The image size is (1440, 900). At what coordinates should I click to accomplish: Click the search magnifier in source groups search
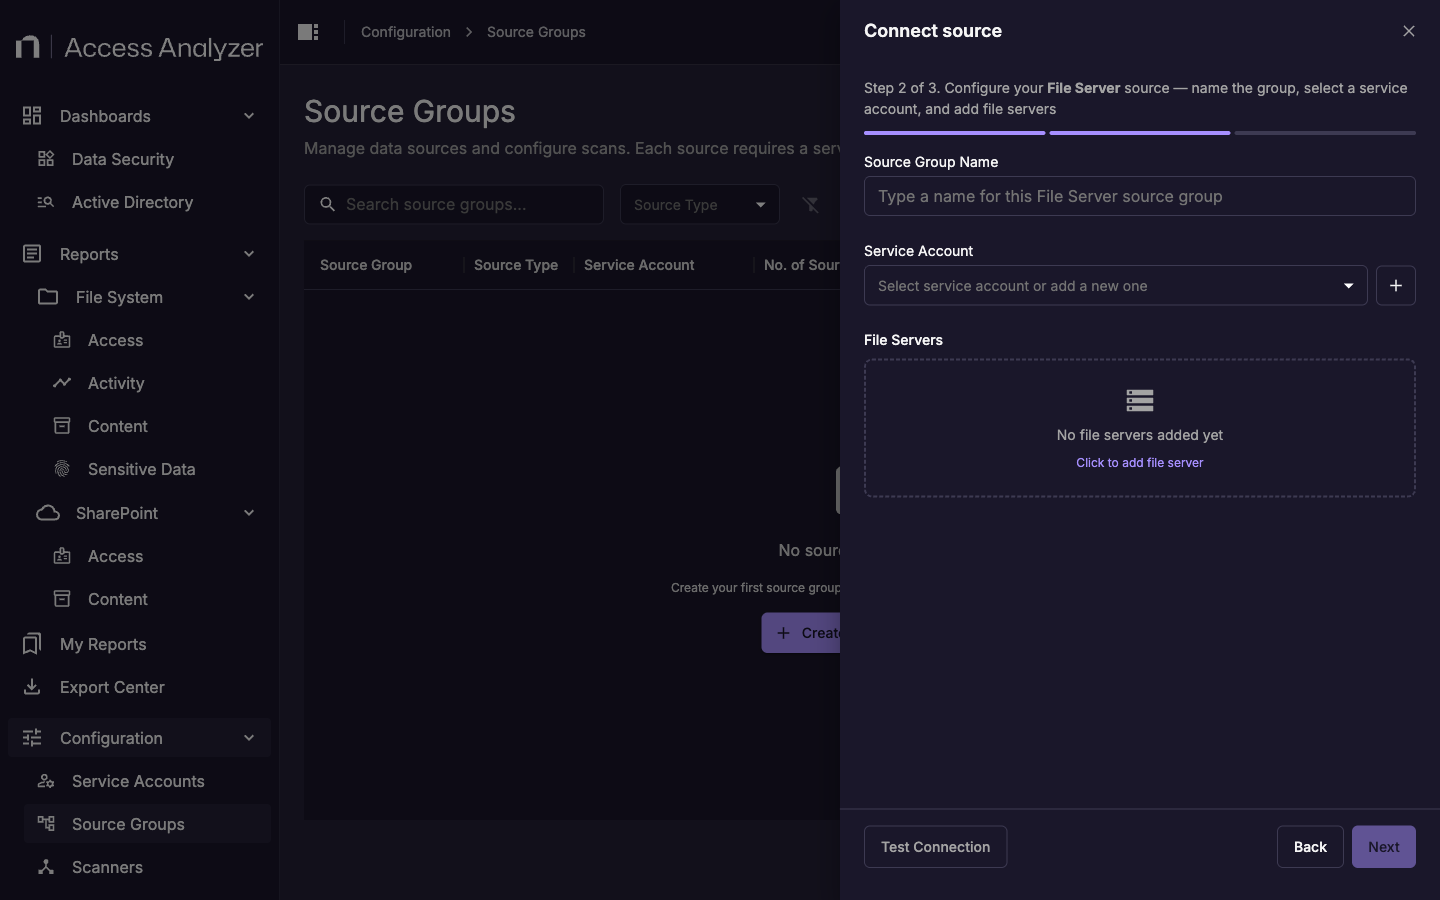click(327, 204)
